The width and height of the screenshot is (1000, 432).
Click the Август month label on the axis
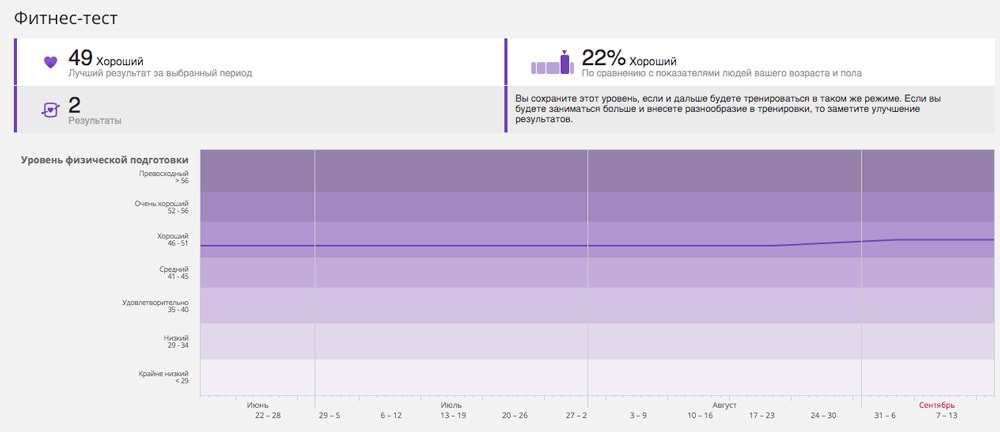pos(724,405)
